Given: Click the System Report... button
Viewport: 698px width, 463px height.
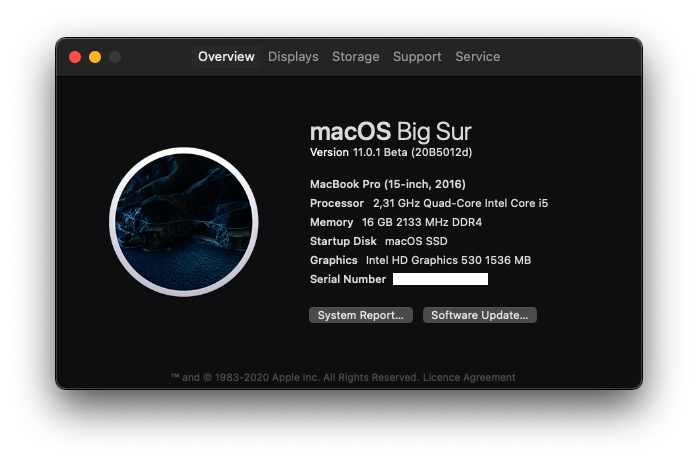Looking at the screenshot, I should point(361,315).
